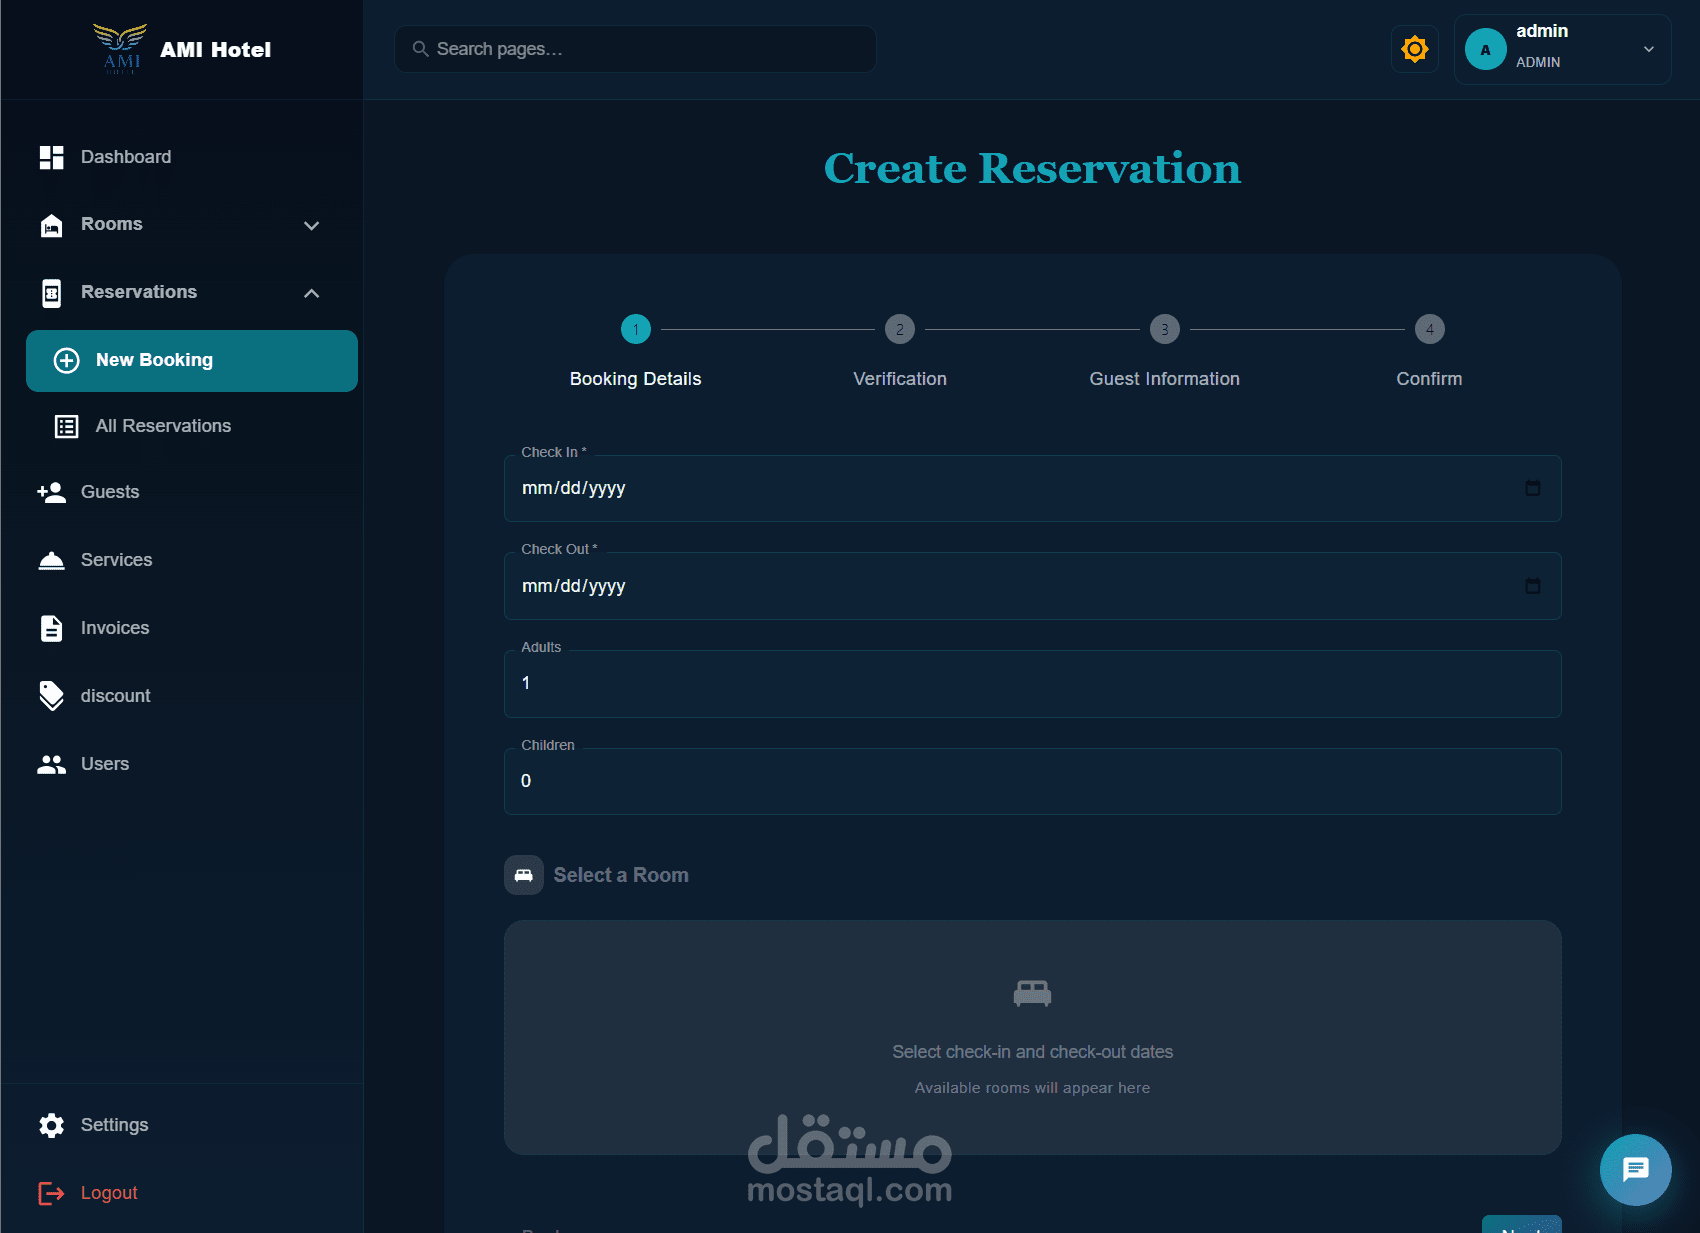The image size is (1700, 1233).
Task: Click the Adults number field
Action: point(1033,684)
